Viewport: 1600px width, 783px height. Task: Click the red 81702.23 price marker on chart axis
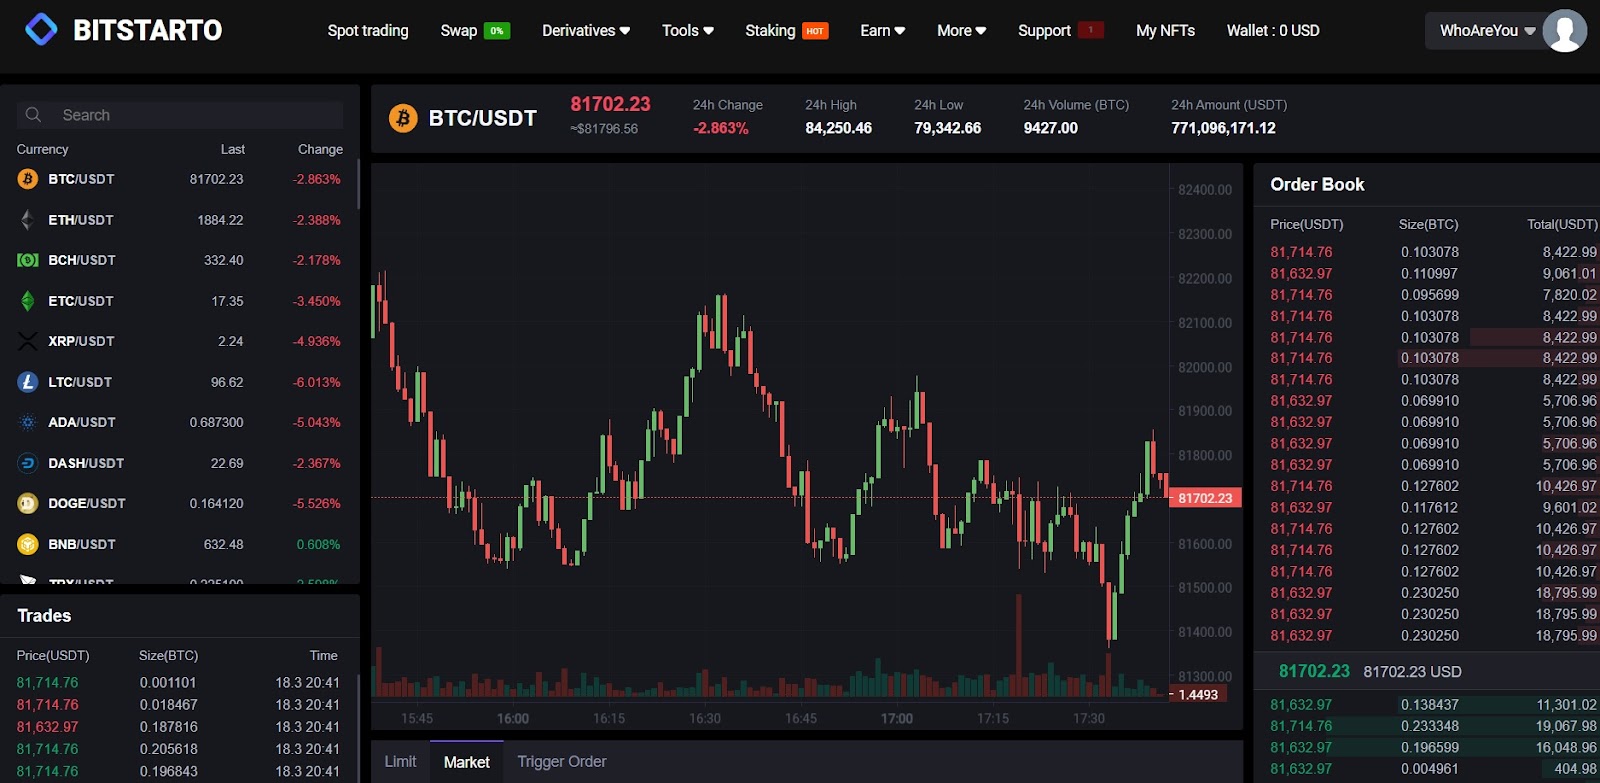(x=1205, y=498)
